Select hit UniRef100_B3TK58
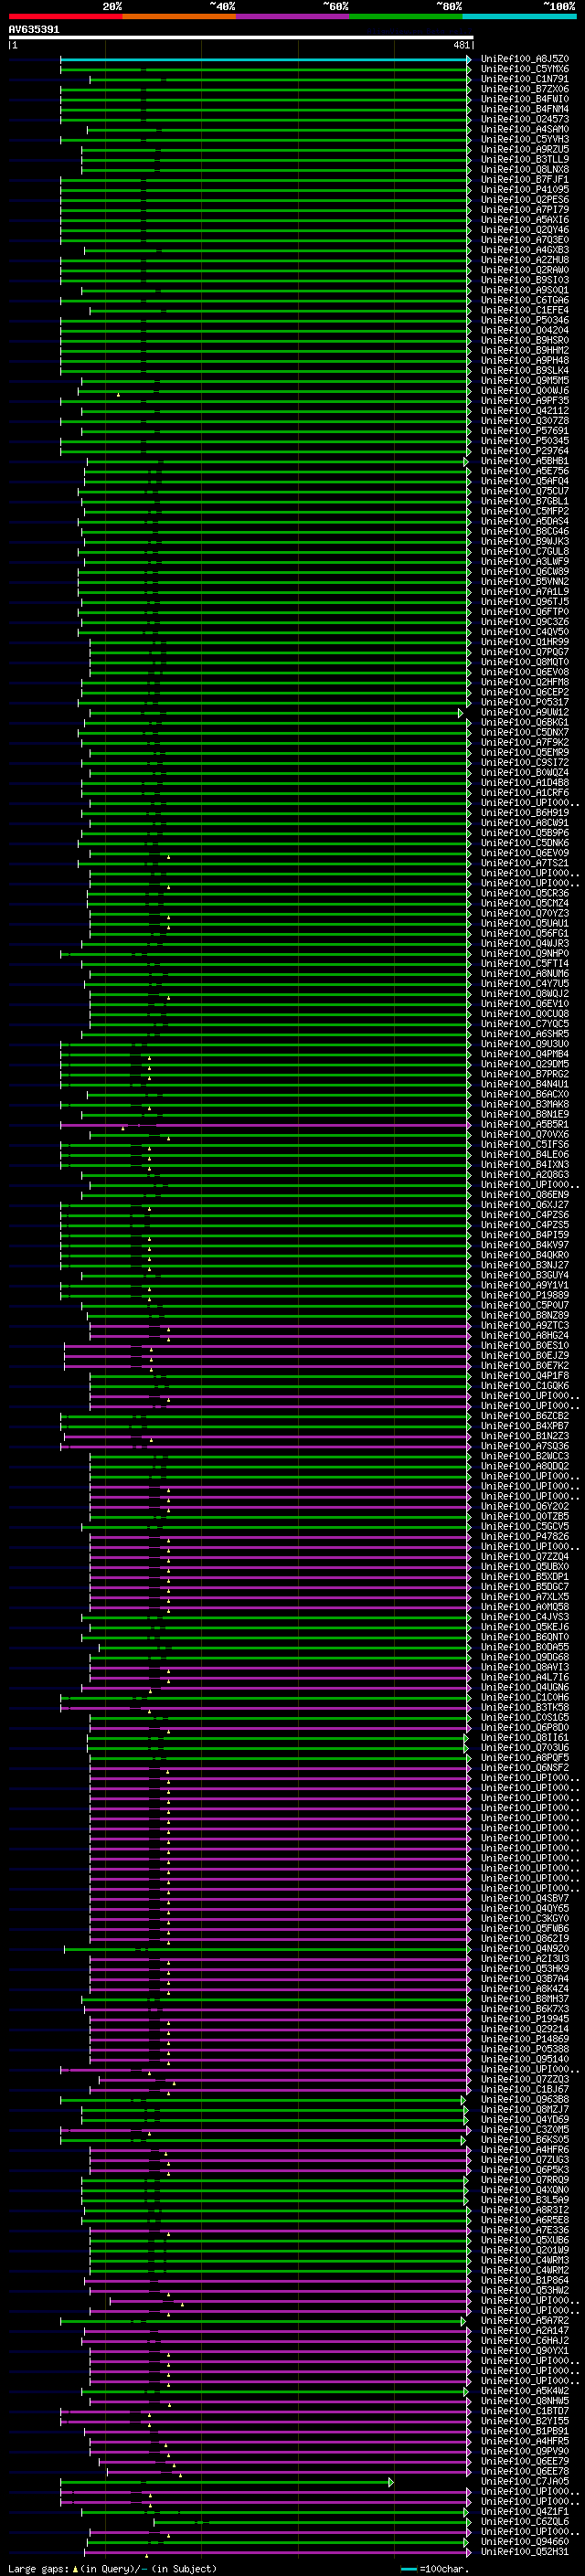 coord(525,1707)
